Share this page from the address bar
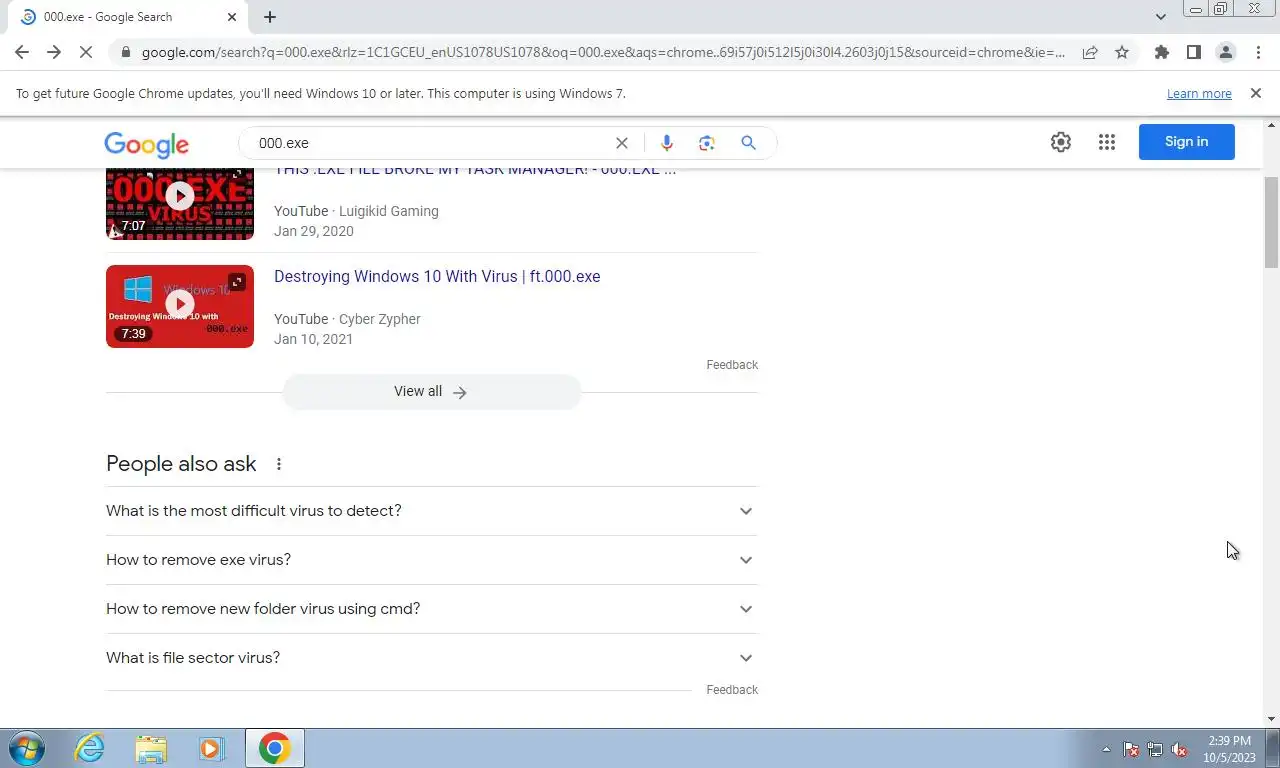The image size is (1280, 768). click(1090, 52)
